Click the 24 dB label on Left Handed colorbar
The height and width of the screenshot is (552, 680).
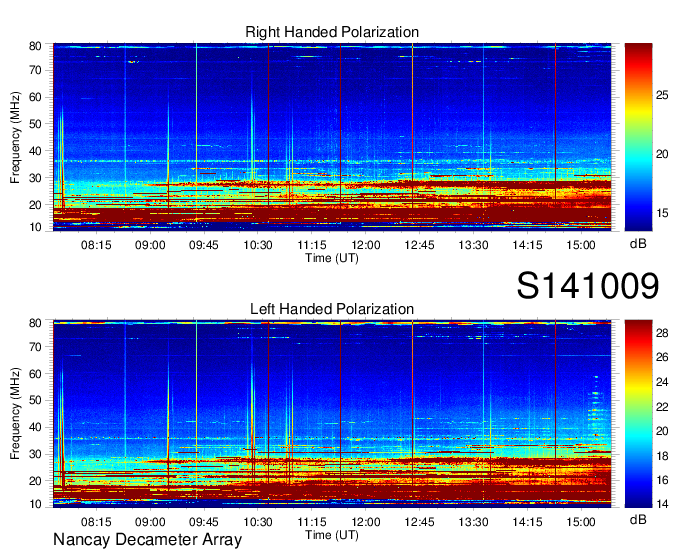click(662, 382)
